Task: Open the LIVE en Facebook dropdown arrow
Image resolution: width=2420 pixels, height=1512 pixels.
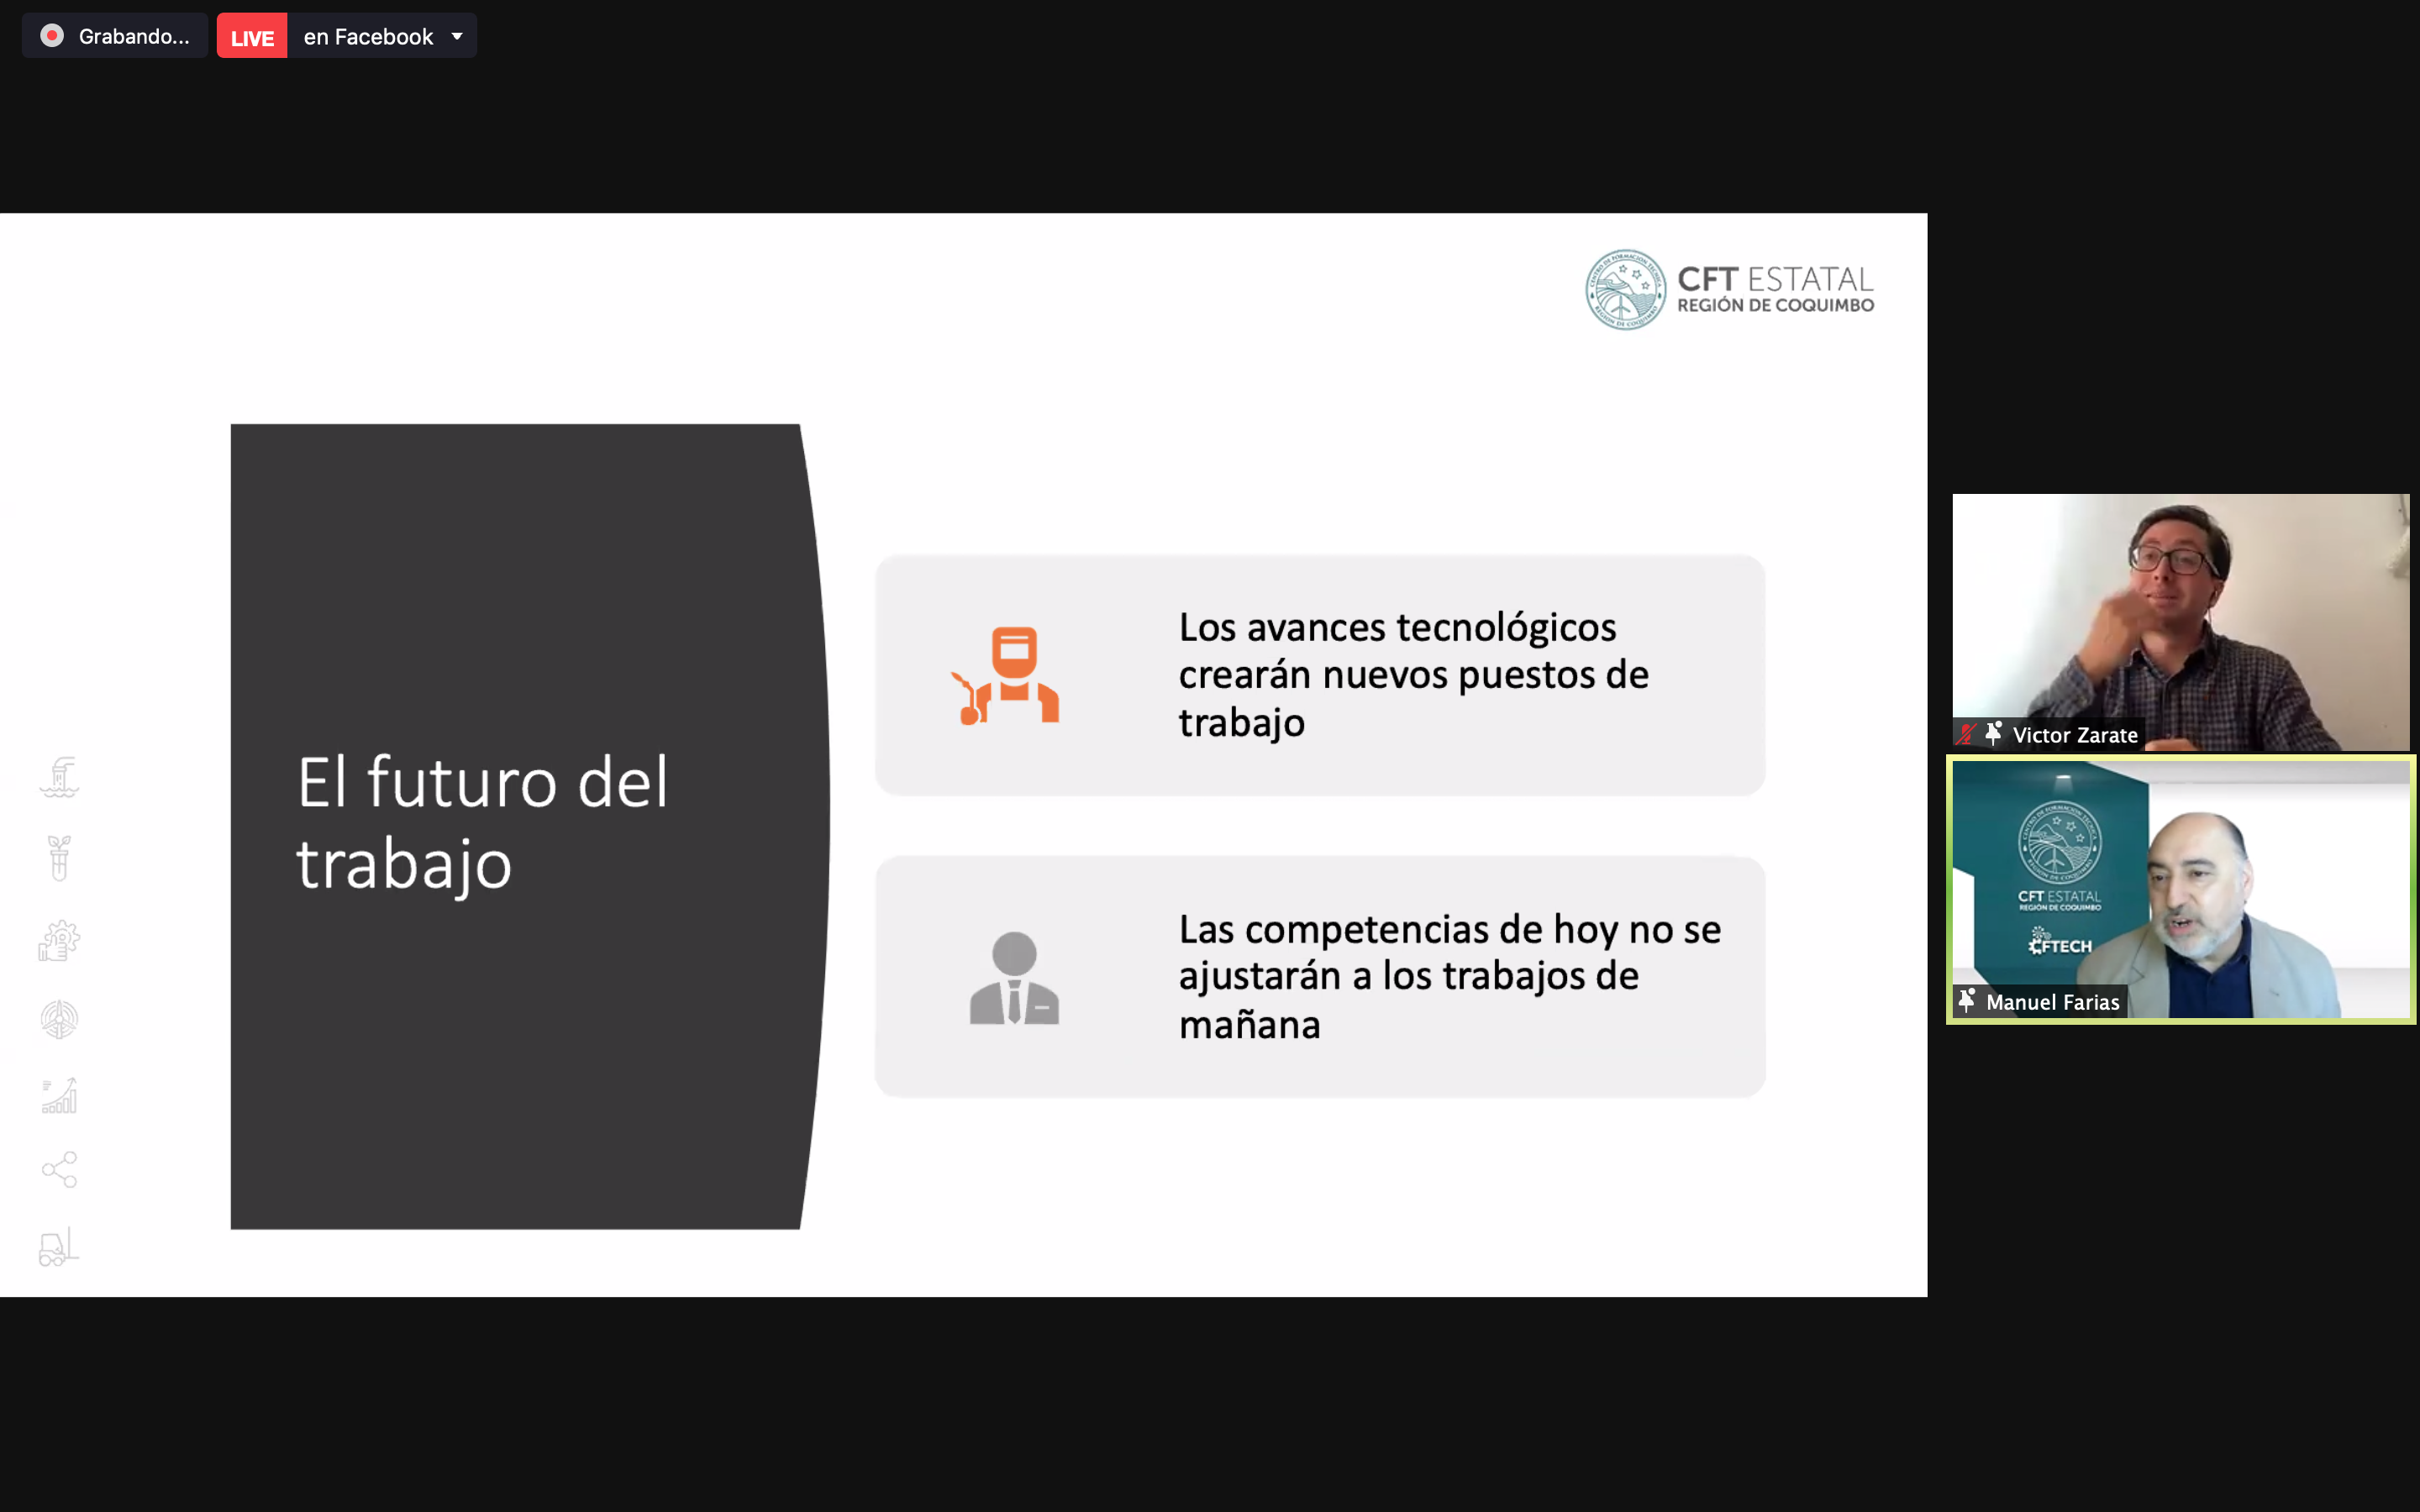Action: coord(457,36)
